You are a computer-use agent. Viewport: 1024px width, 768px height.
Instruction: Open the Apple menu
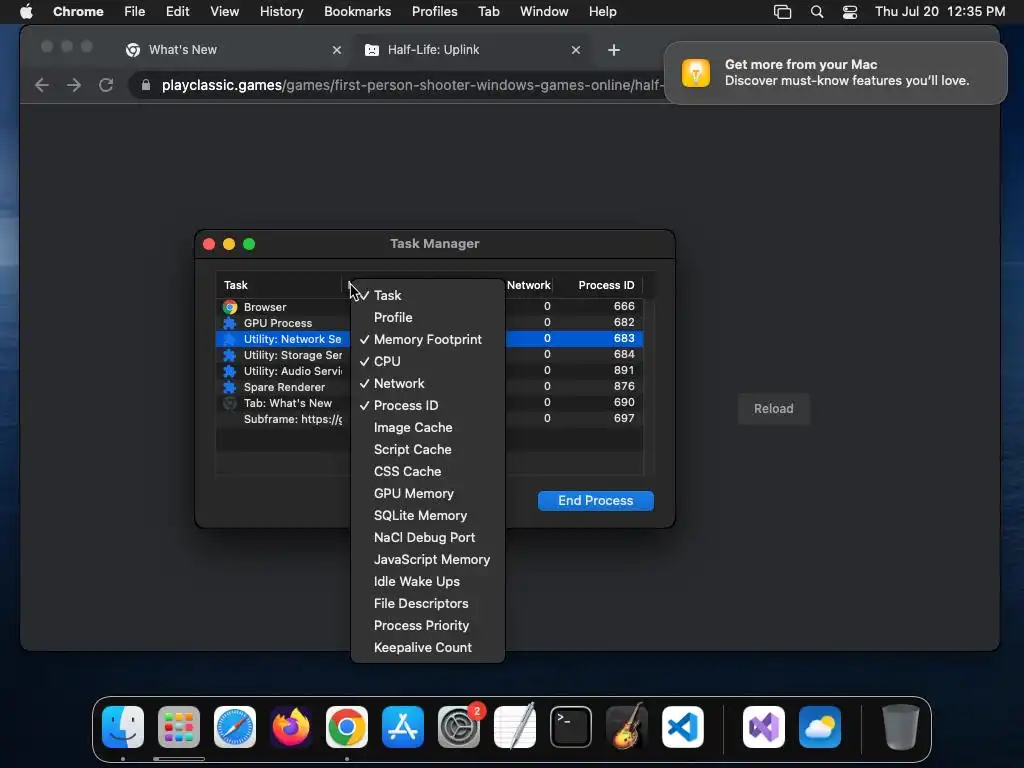click(x=26, y=11)
